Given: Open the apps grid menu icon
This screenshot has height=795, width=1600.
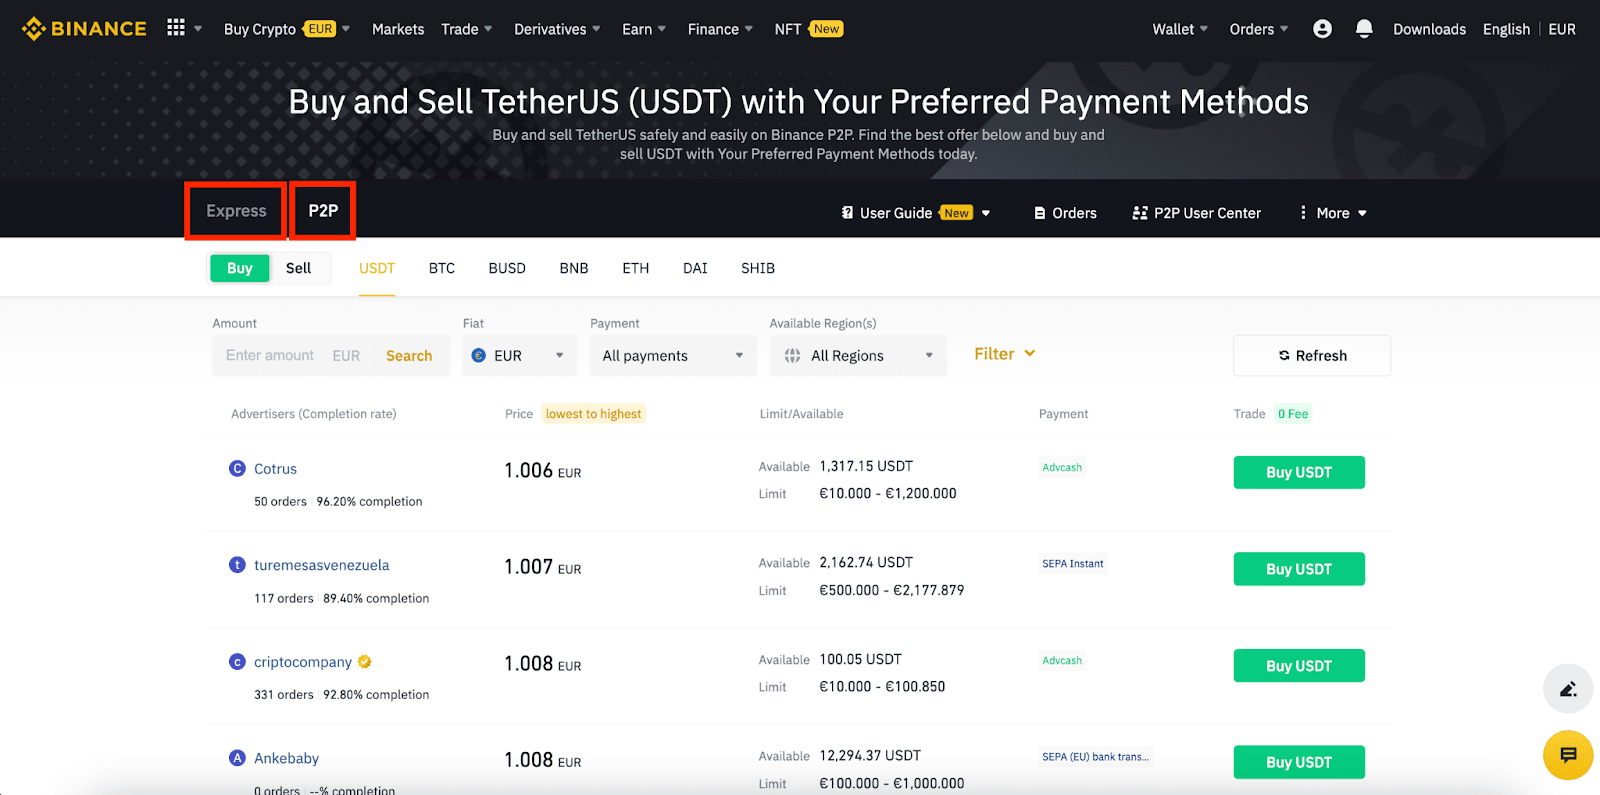Looking at the screenshot, I should tap(176, 28).
